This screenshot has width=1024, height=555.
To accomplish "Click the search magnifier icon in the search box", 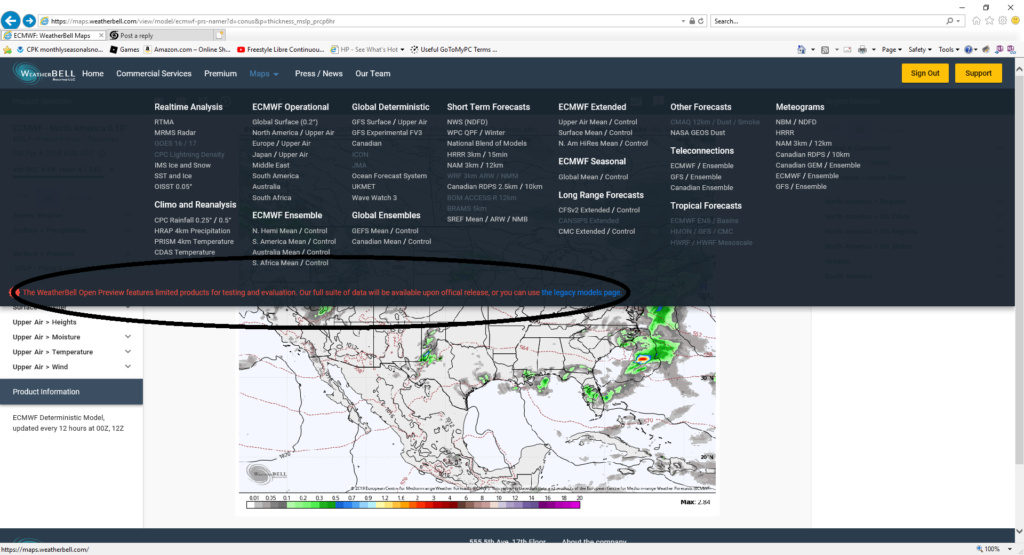I will (950, 21).
